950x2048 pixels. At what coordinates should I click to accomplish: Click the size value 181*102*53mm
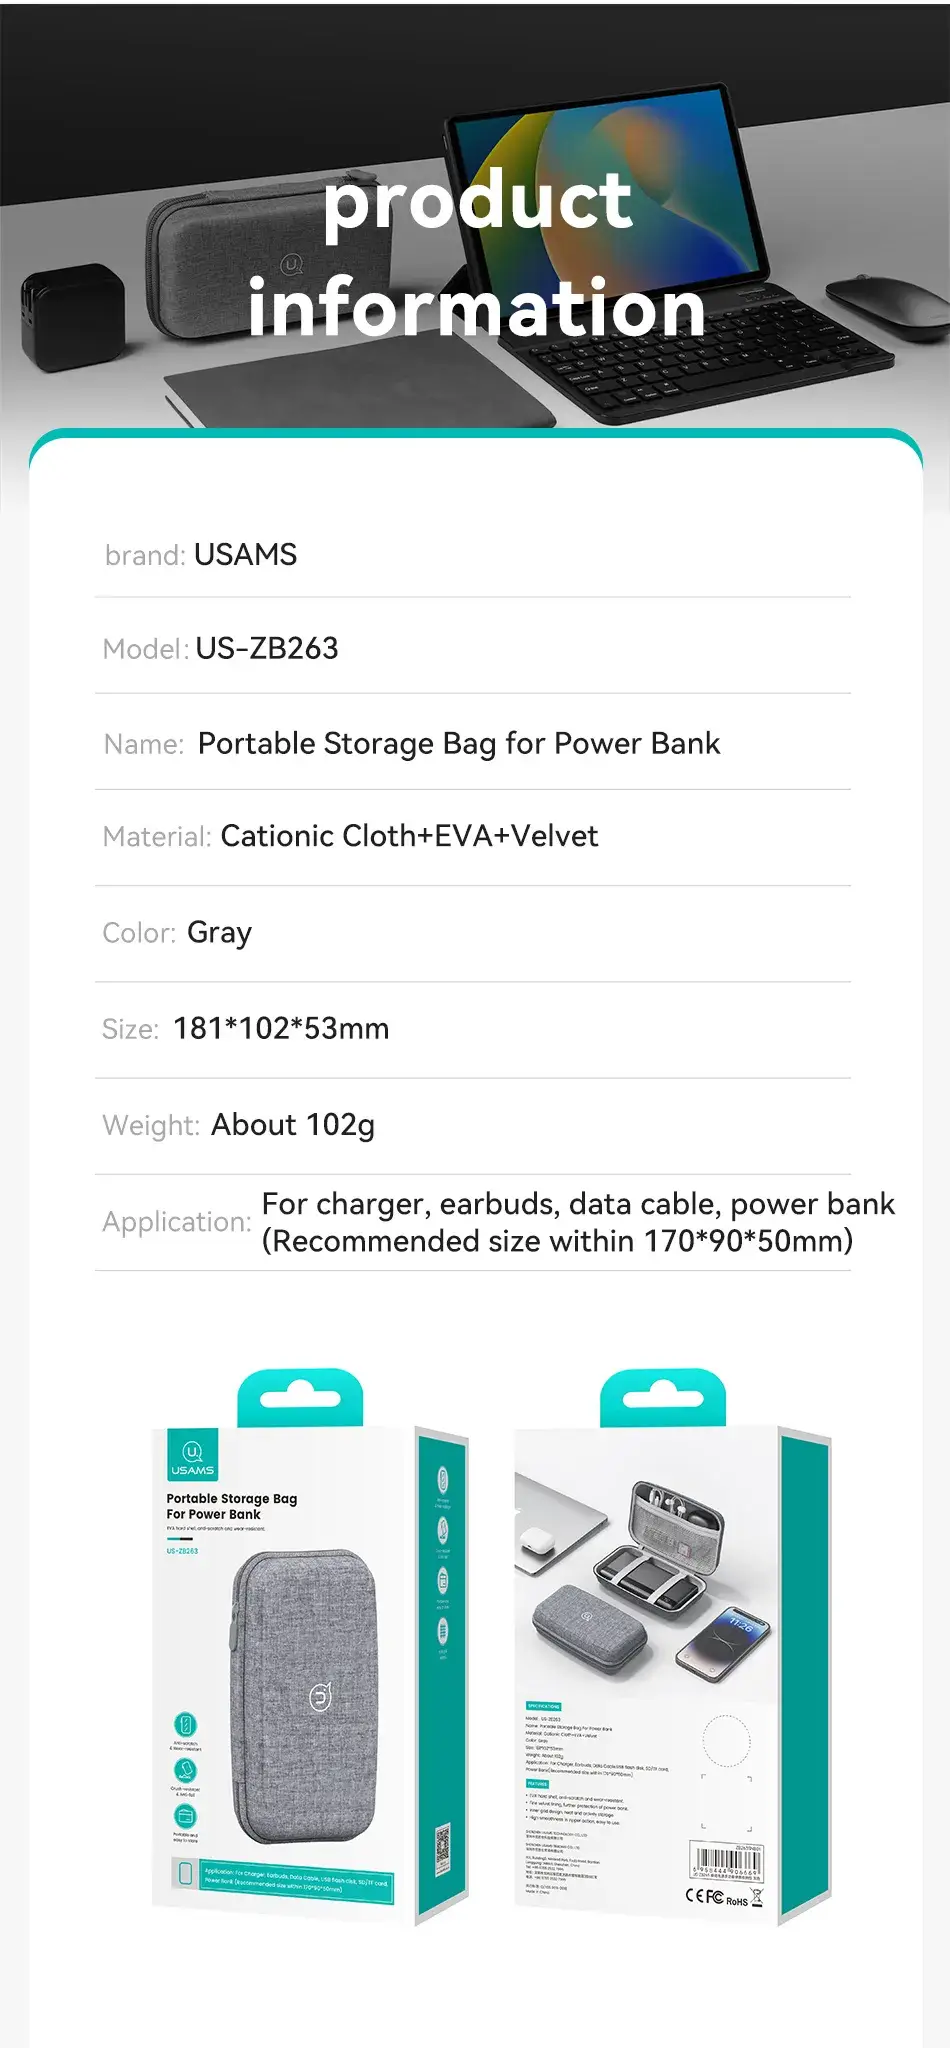(x=281, y=1028)
